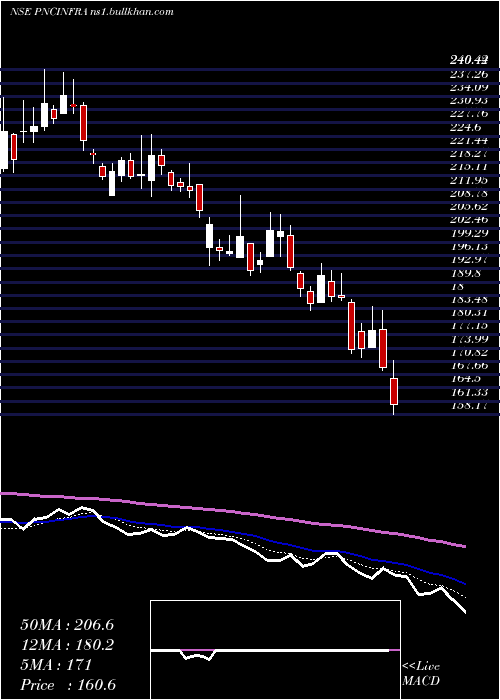Click the Price : 160.6 readout

pos(68,685)
